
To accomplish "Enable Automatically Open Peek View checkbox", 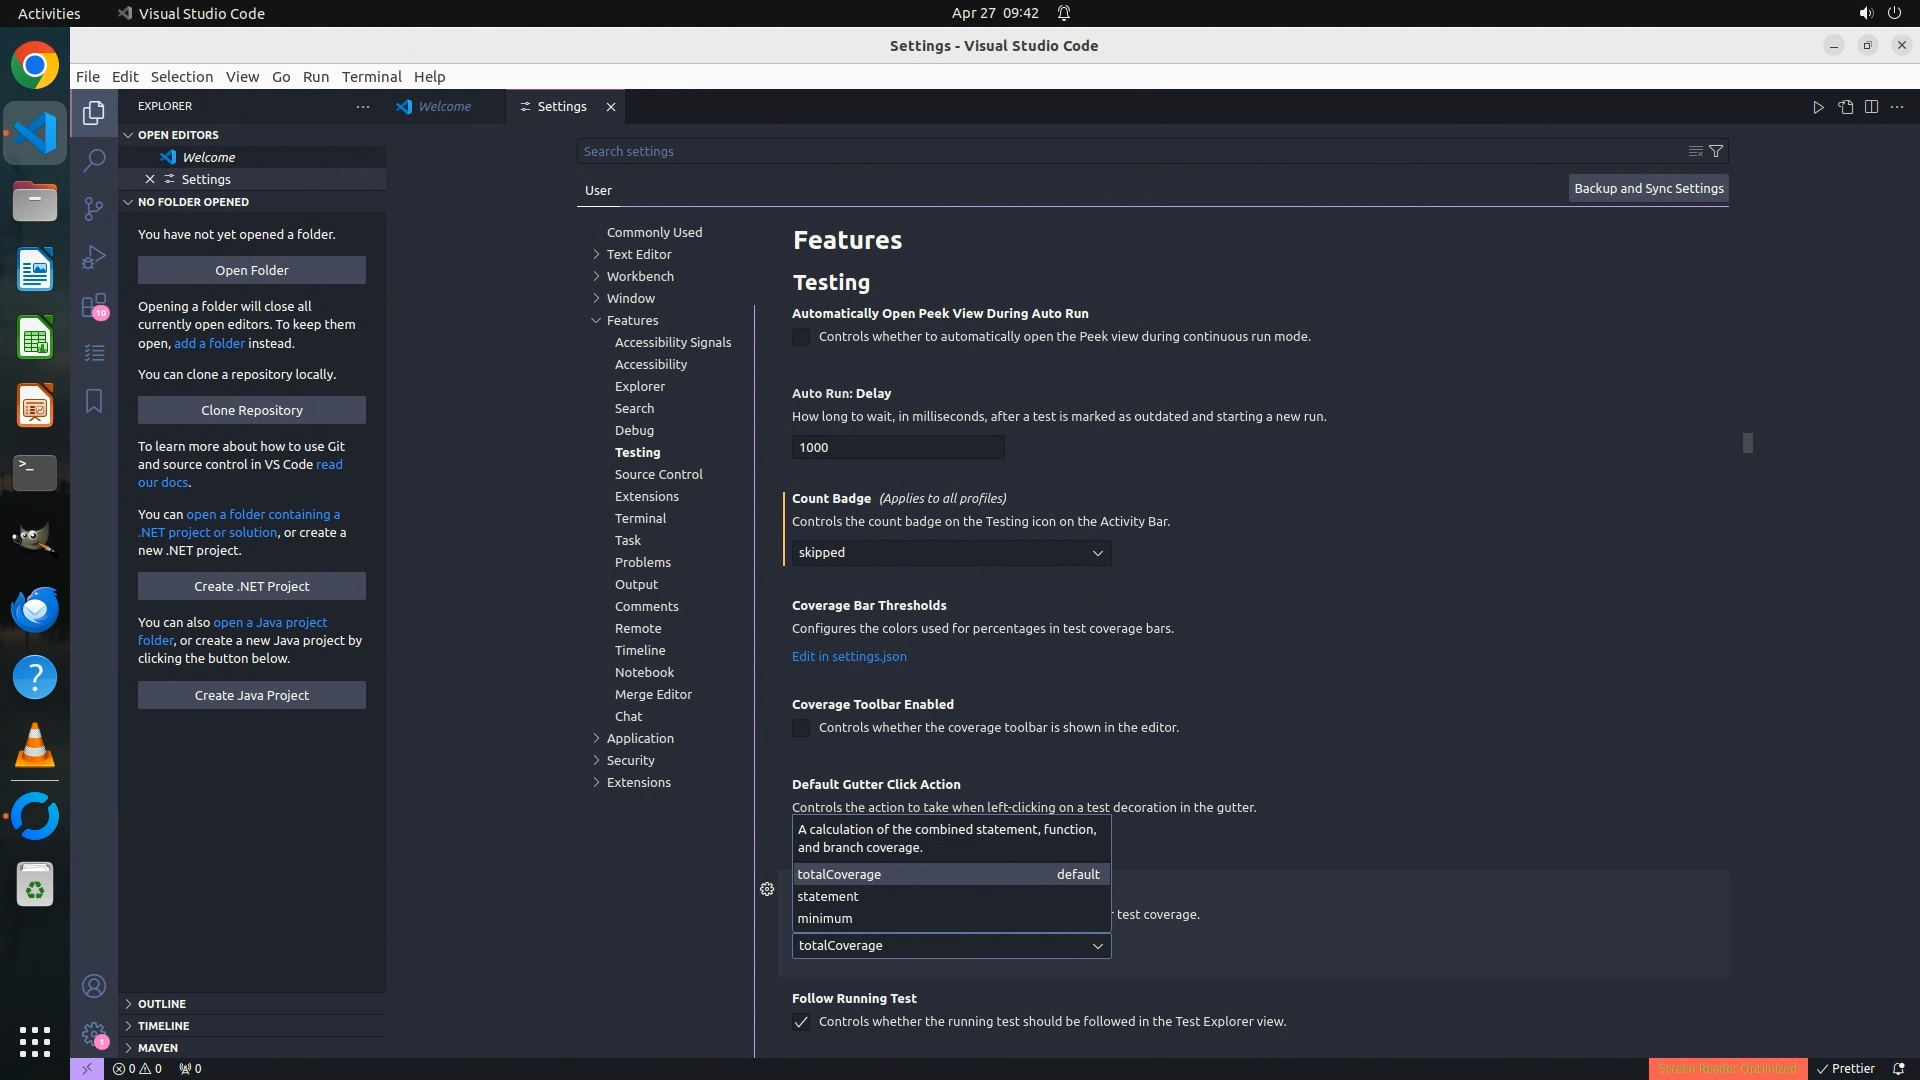I will [x=801, y=337].
